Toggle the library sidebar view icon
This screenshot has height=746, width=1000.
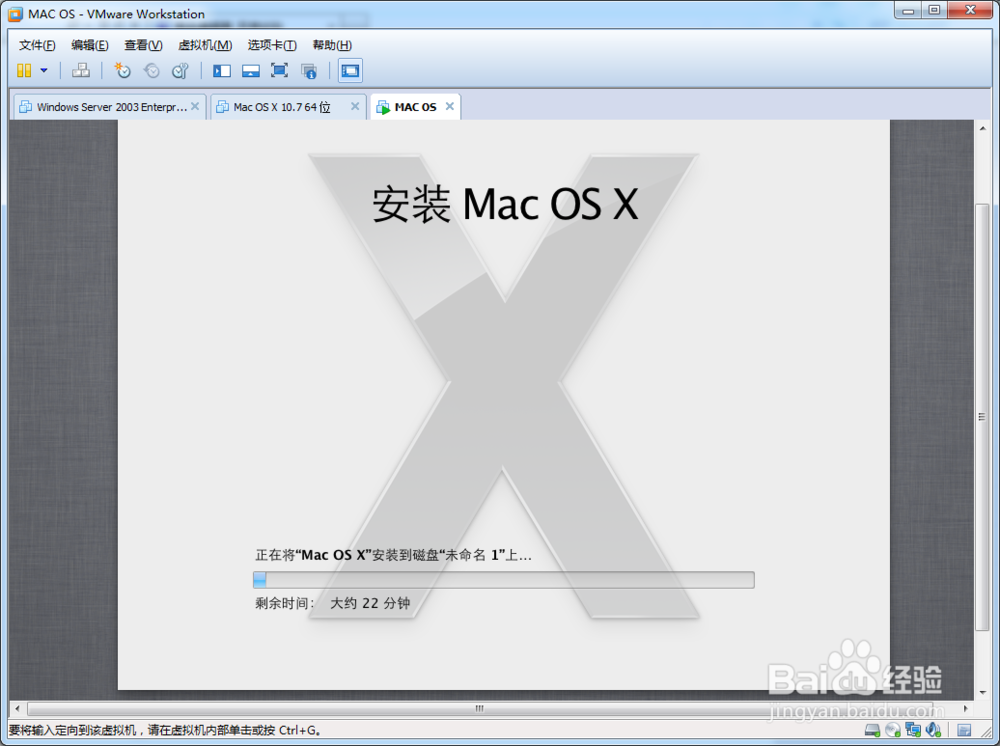(221, 70)
